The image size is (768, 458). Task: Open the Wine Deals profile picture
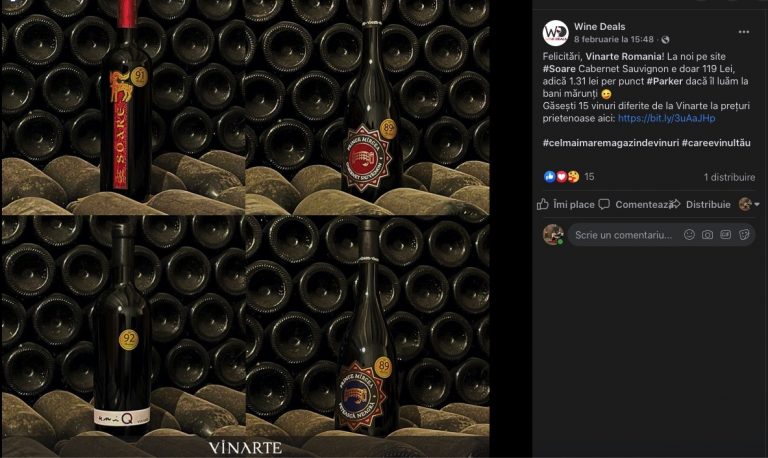pos(555,33)
